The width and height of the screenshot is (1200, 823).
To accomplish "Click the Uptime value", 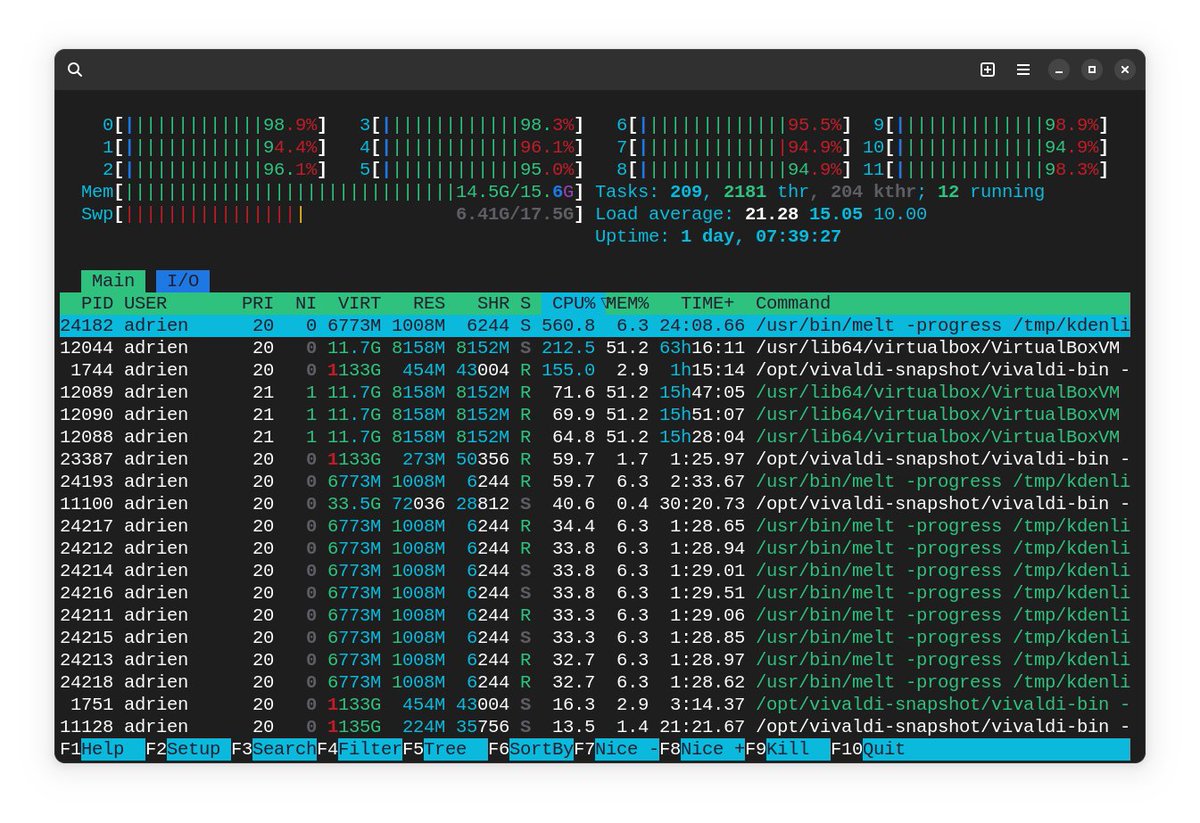I will click(x=761, y=237).
